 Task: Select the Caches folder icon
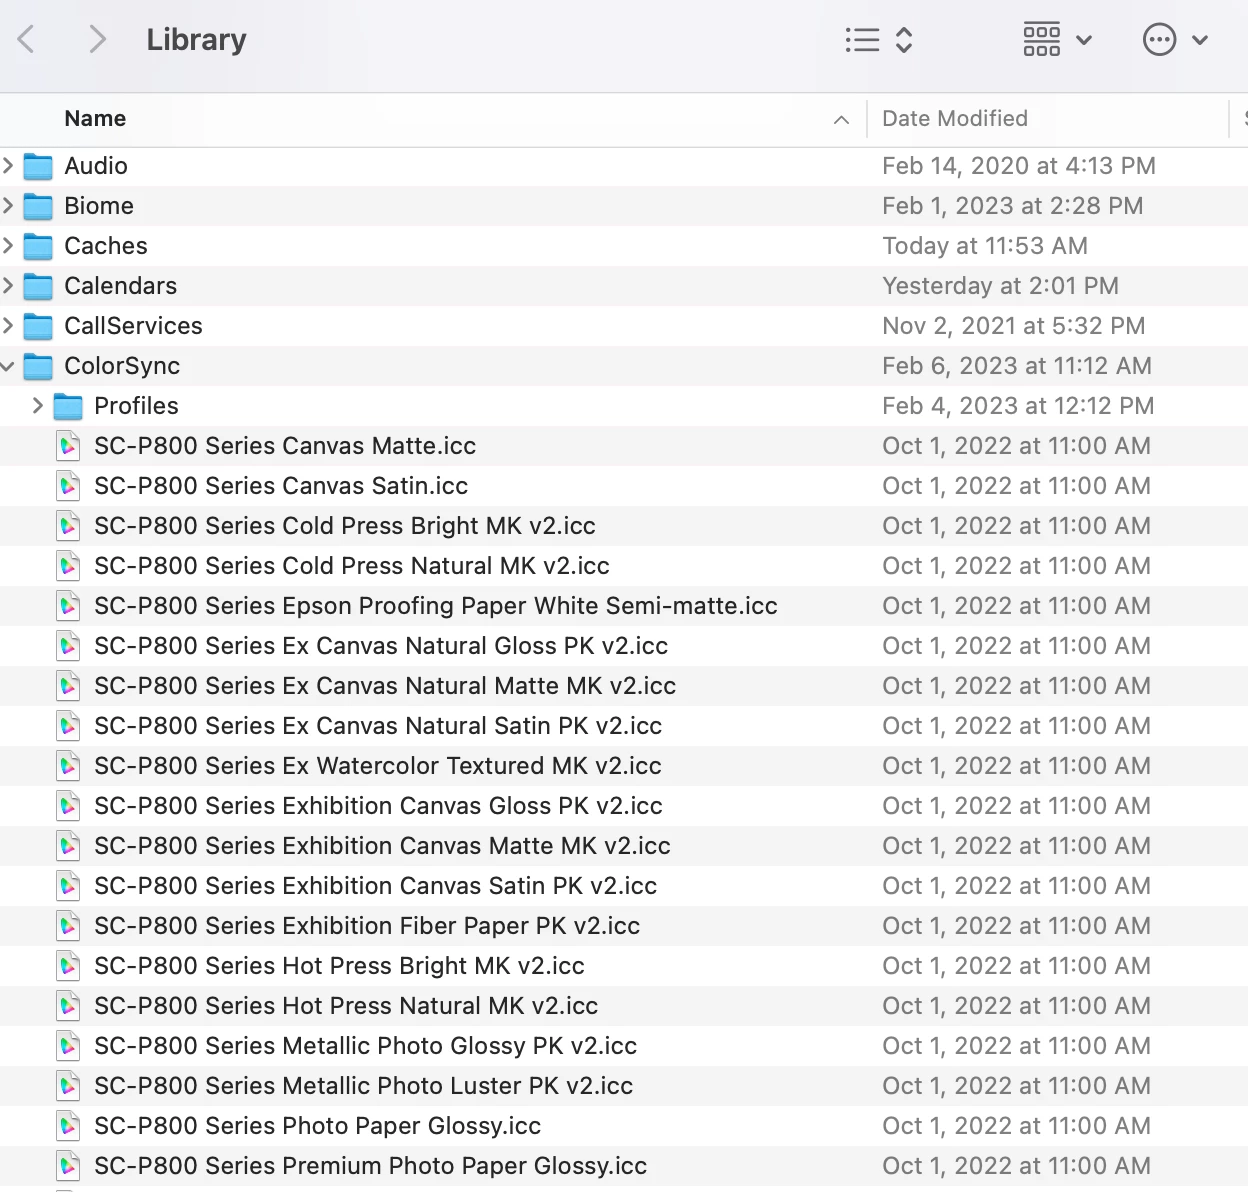pos(38,246)
